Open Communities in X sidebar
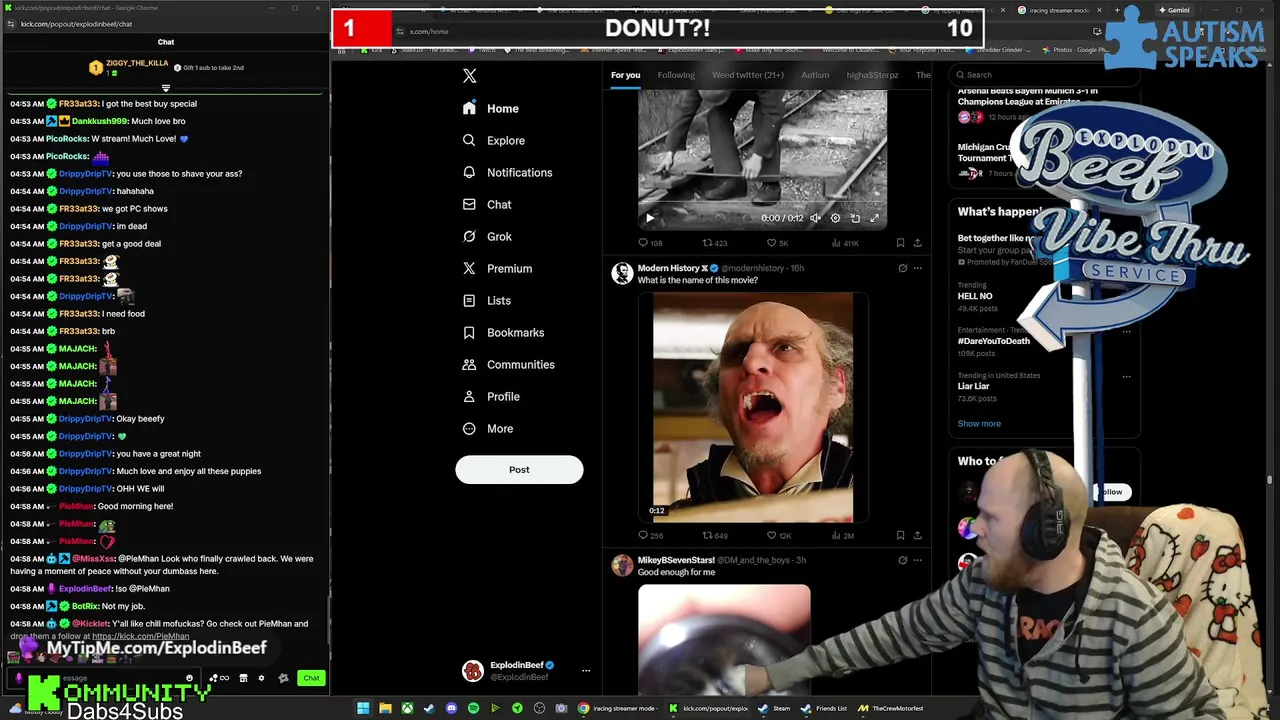This screenshot has width=1280, height=720. coord(508,364)
